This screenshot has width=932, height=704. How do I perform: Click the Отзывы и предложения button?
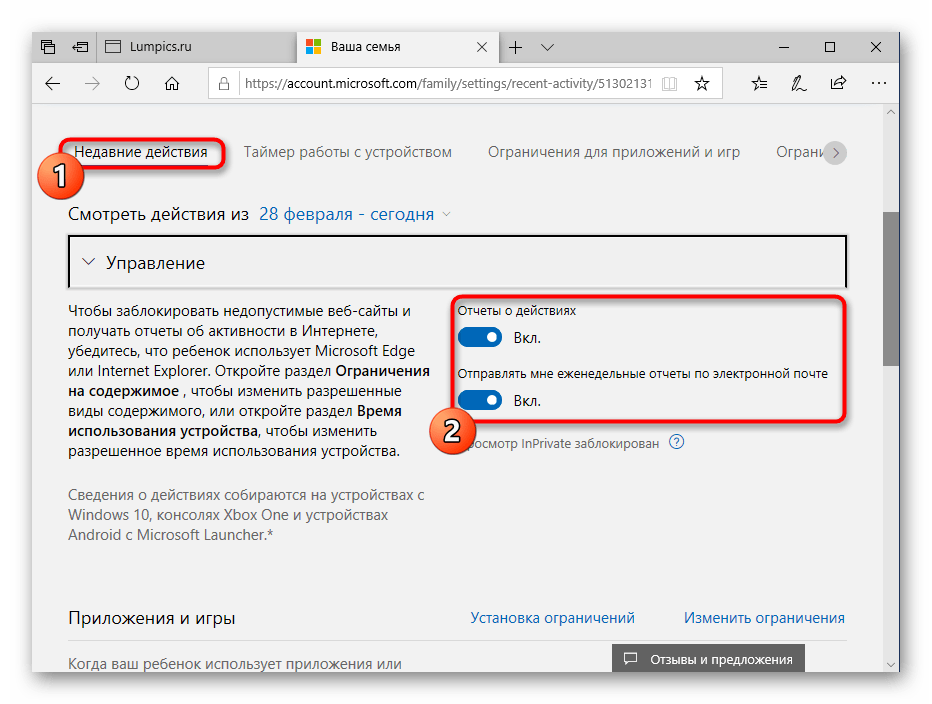[x=708, y=659]
